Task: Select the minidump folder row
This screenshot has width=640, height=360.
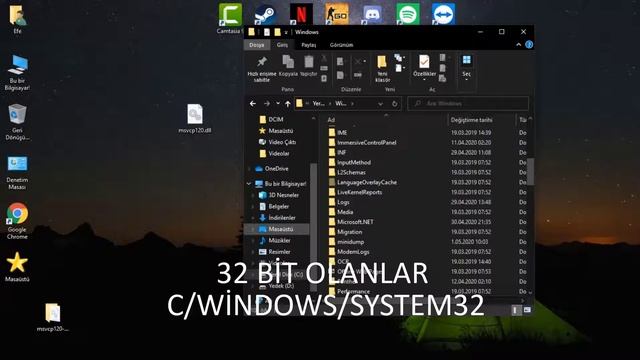Action: pos(427,242)
